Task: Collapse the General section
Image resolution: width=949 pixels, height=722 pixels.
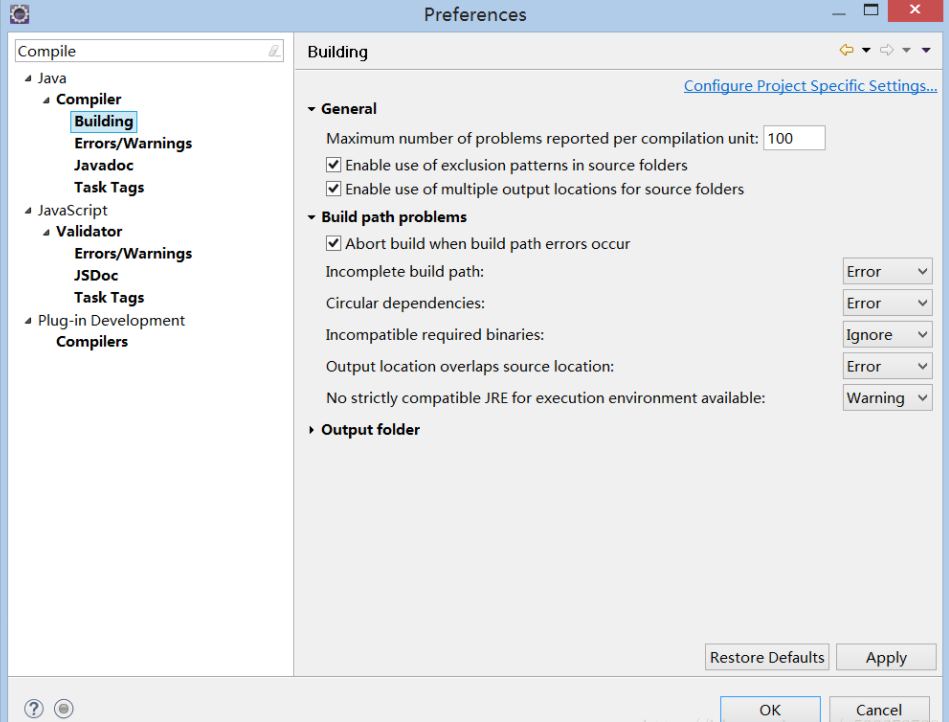Action: pos(312,109)
